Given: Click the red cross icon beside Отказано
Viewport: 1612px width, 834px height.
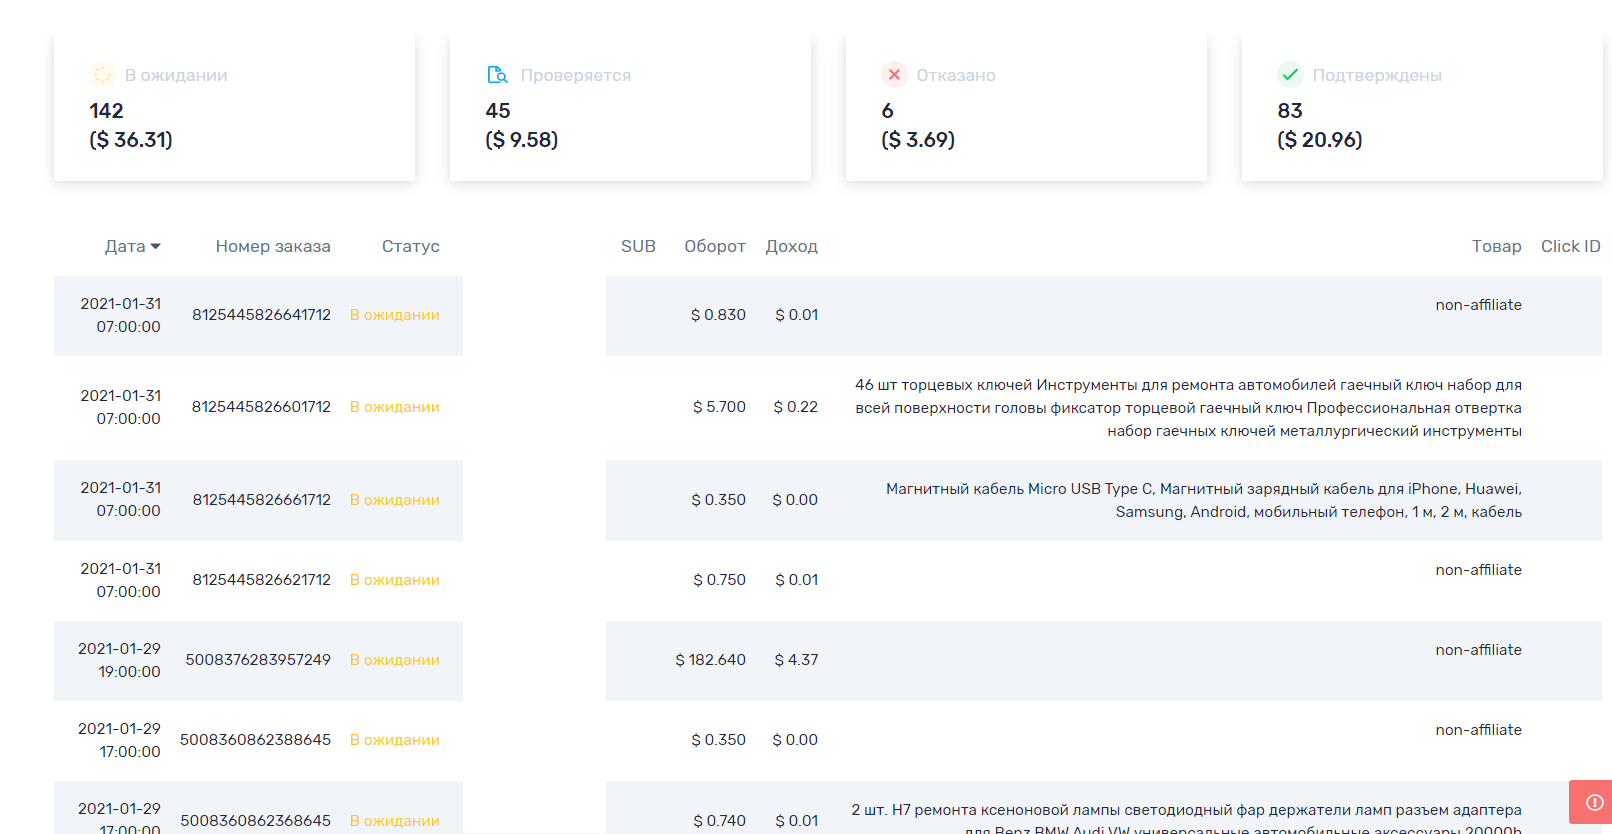Looking at the screenshot, I should click(894, 75).
